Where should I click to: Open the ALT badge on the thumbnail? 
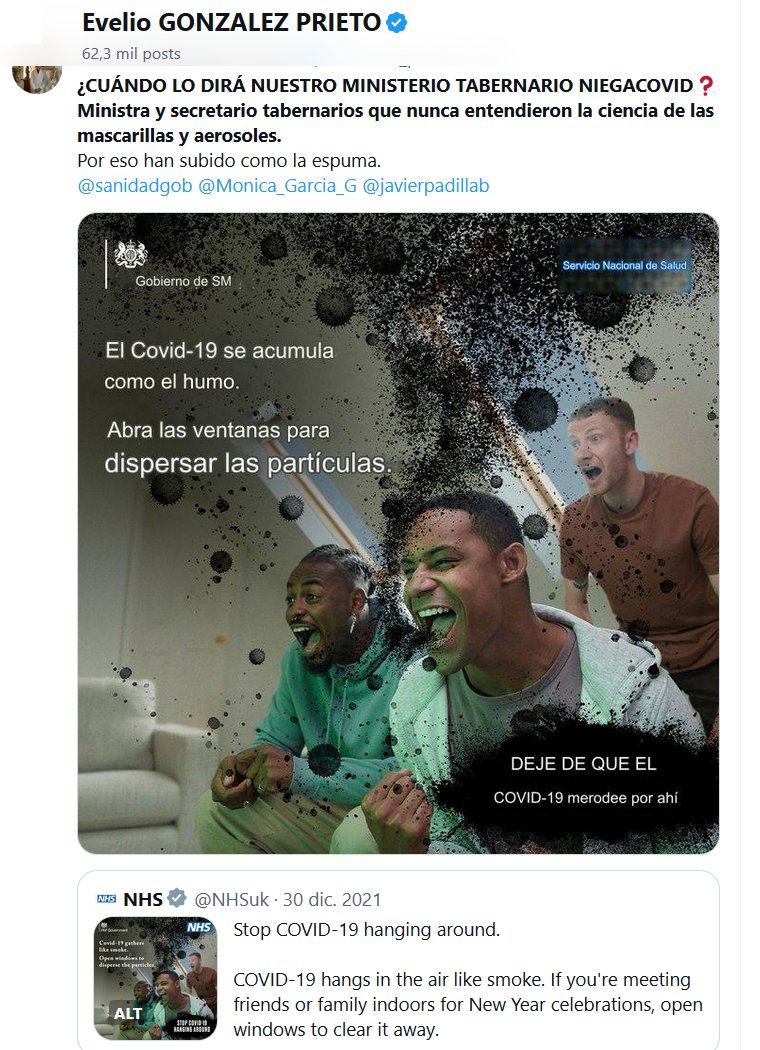[x=128, y=1013]
